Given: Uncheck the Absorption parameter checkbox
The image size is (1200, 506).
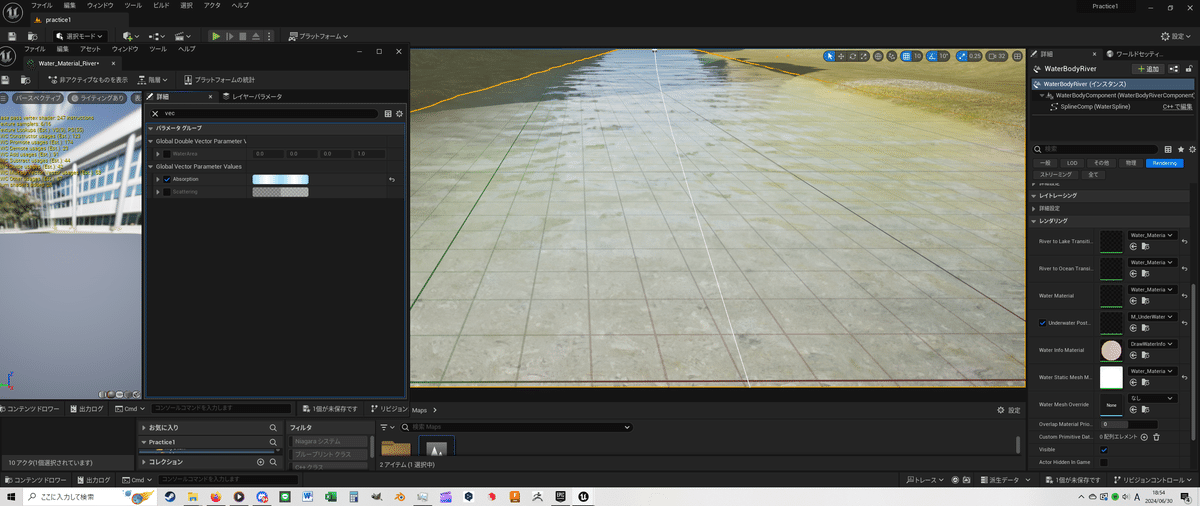Looking at the screenshot, I should [x=167, y=179].
